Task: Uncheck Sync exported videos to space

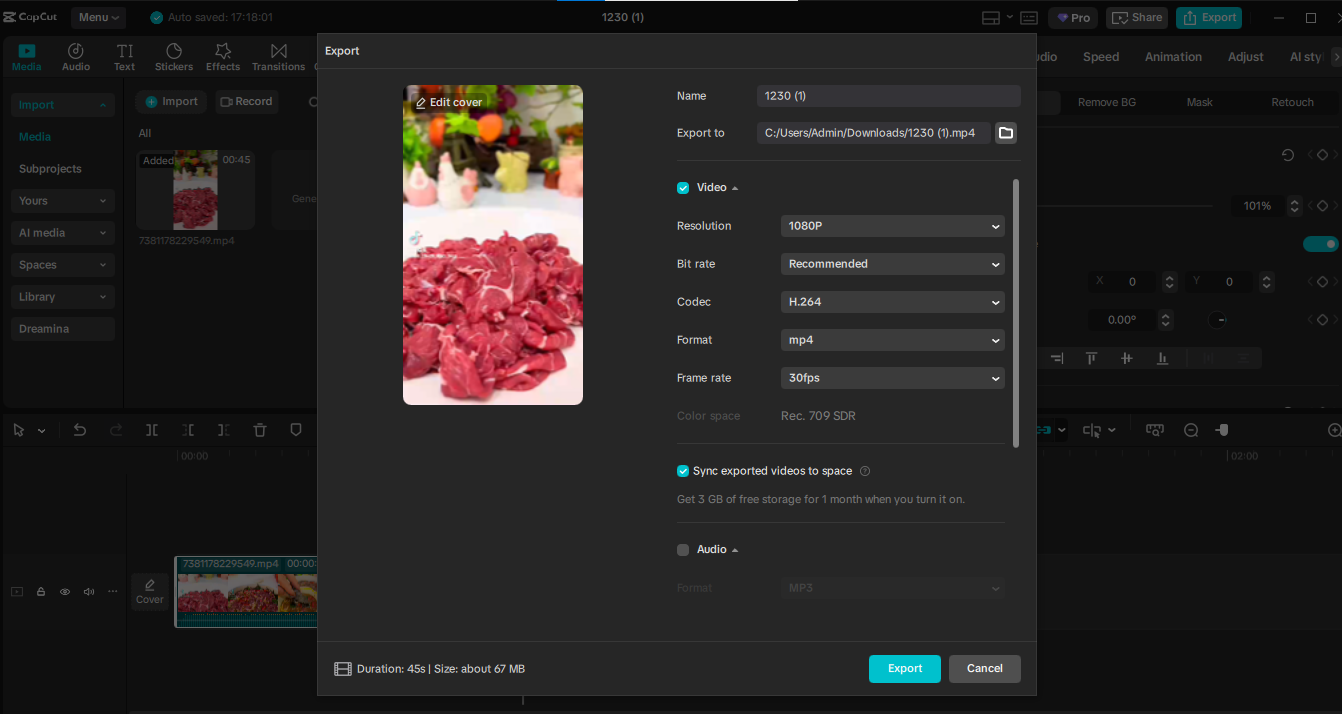Action: 683,471
